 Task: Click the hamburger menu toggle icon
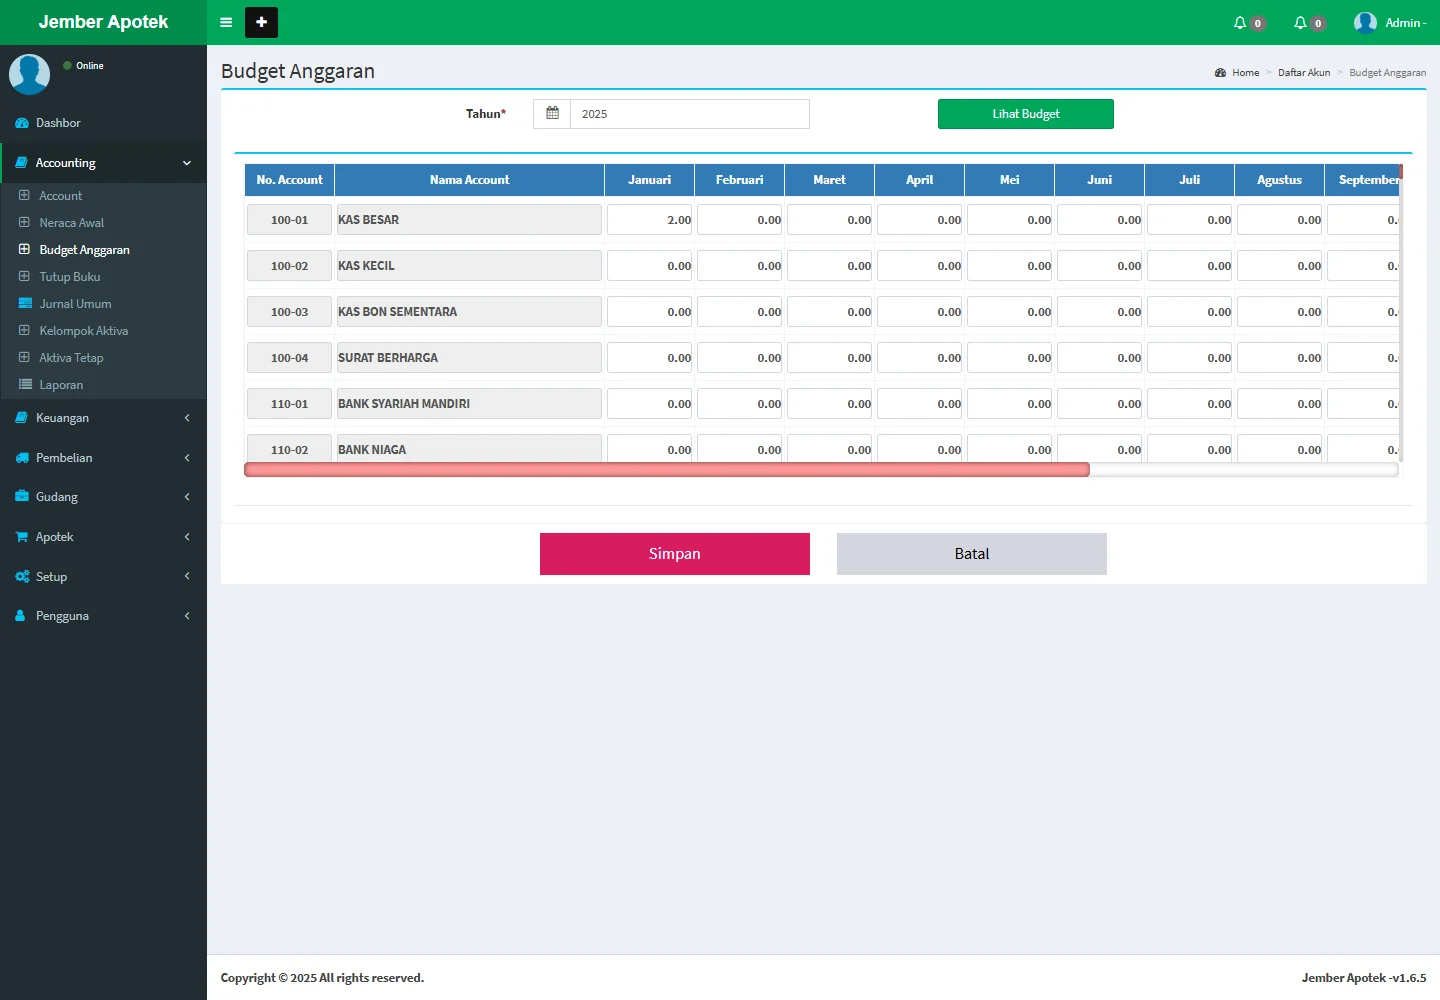click(226, 22)
